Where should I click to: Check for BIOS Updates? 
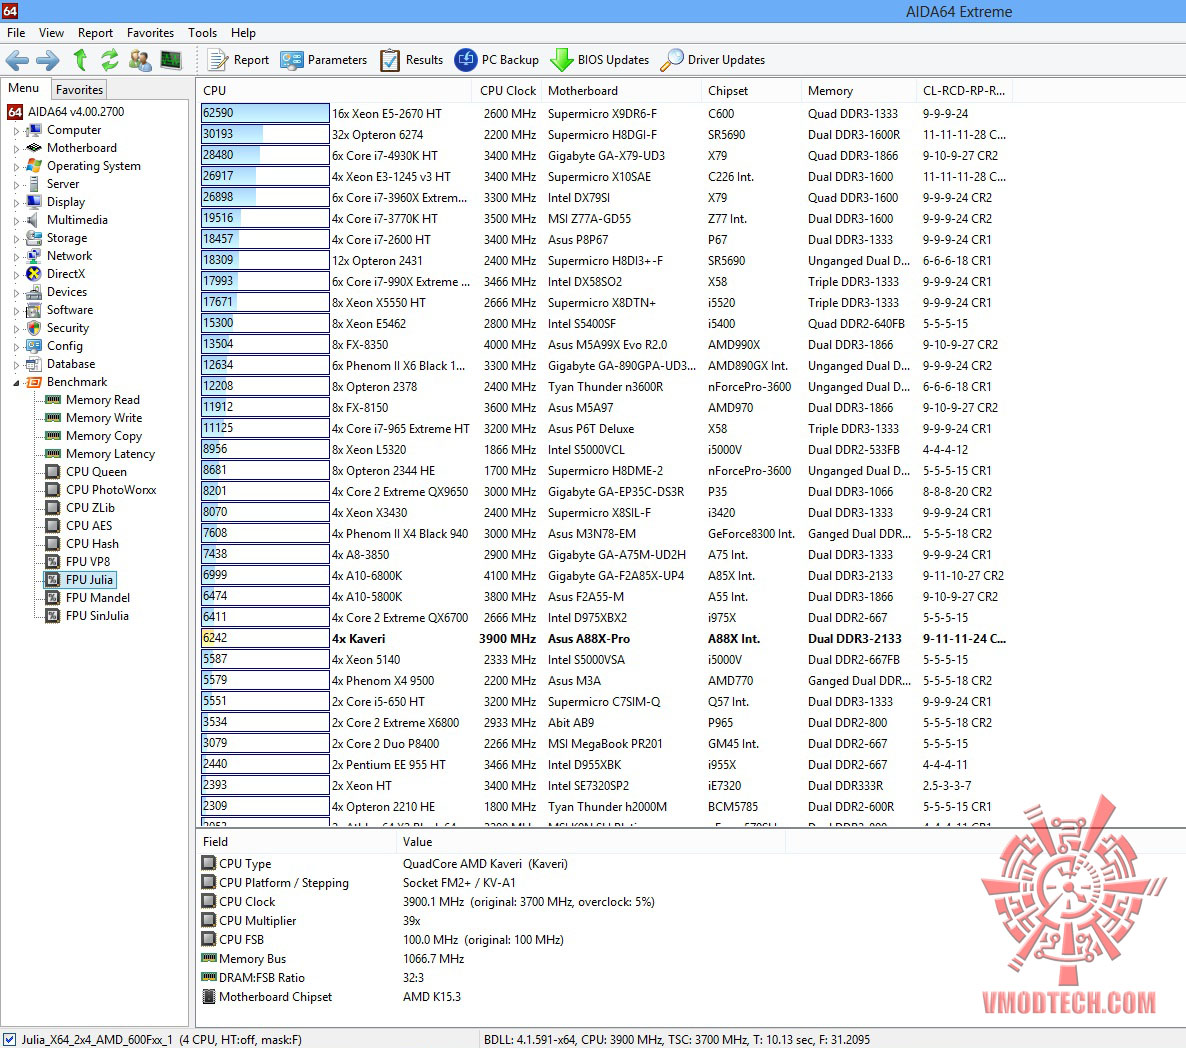pyautogui.click(x=600, y=60)
